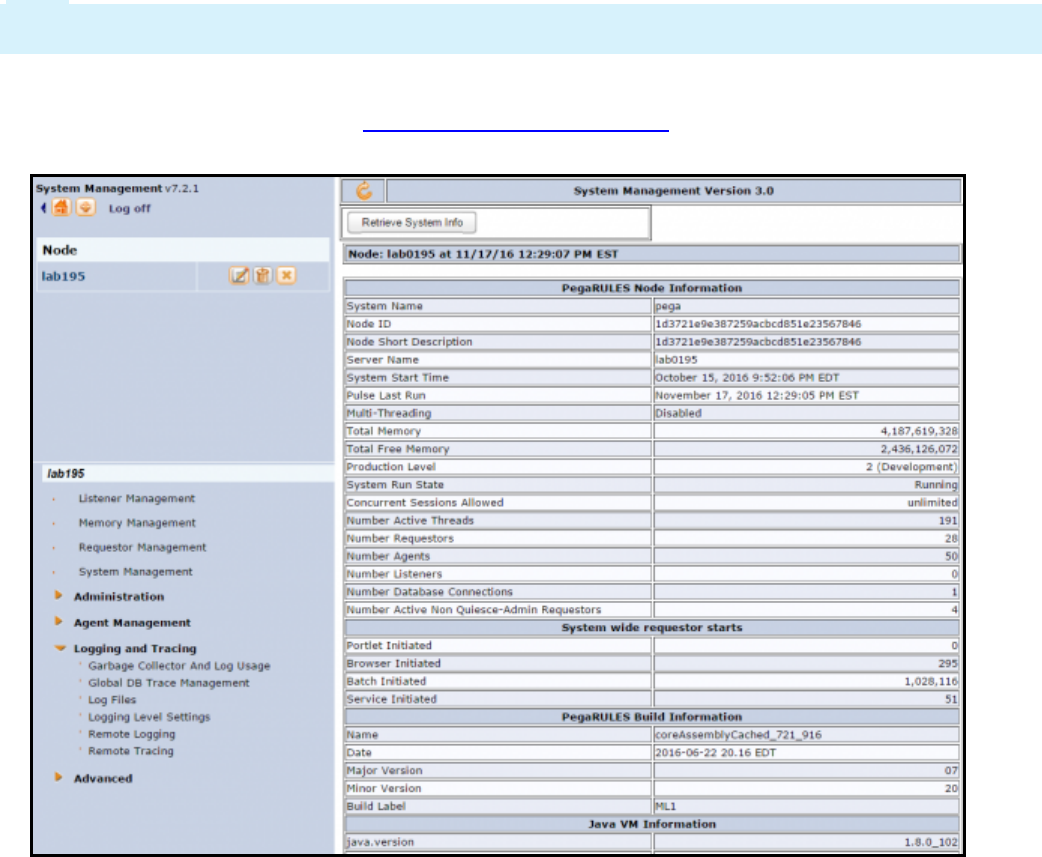Open Global DB Trace Management
This screenshot has height=857, width=1042.
pyautogui.click(x=169, y=683)
